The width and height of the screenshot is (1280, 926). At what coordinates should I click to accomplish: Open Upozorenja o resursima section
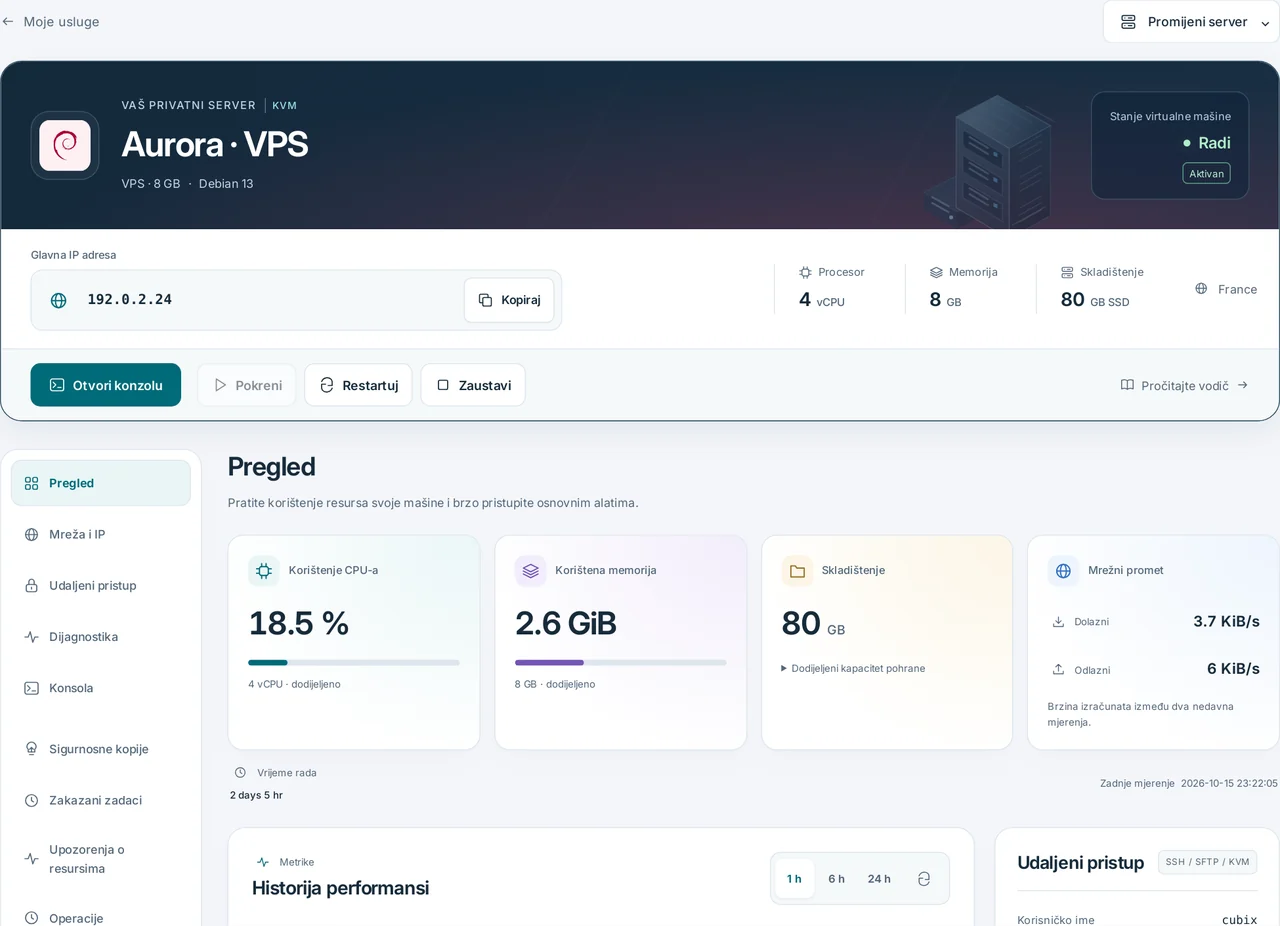pyautogui.click(x=101, y=859)
